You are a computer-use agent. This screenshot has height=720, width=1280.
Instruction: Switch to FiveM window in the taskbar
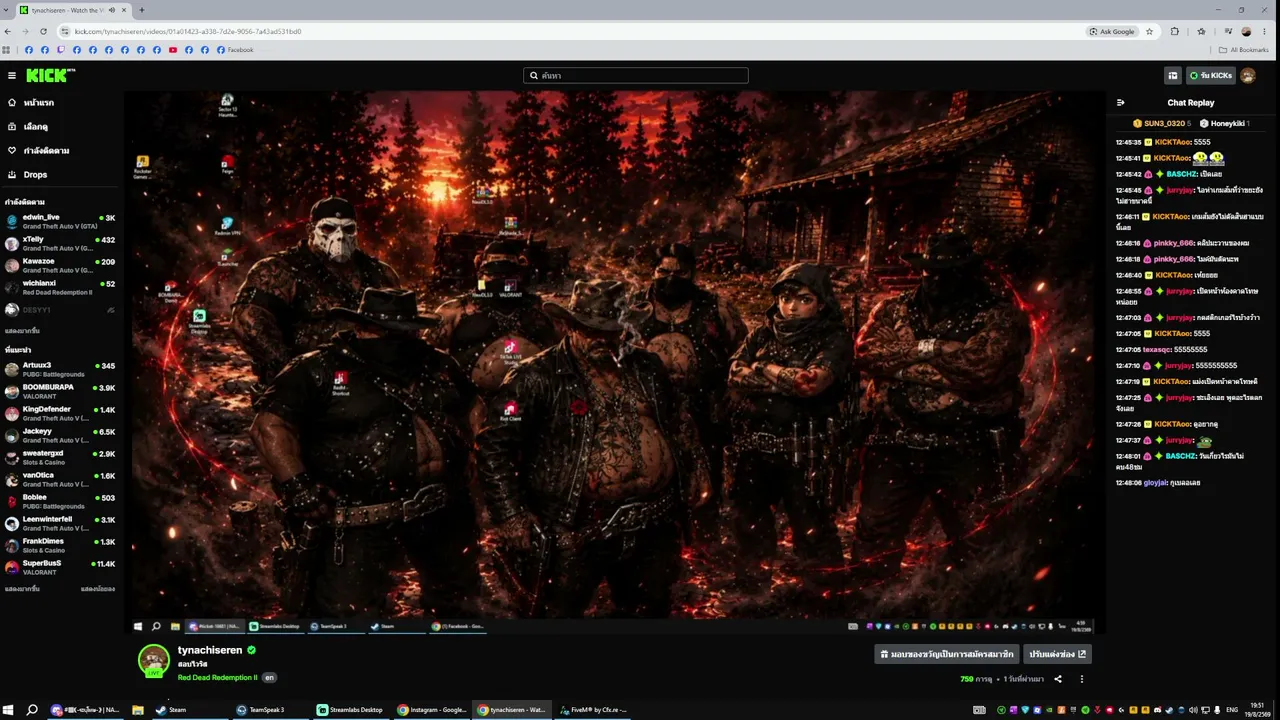point(592,710)
